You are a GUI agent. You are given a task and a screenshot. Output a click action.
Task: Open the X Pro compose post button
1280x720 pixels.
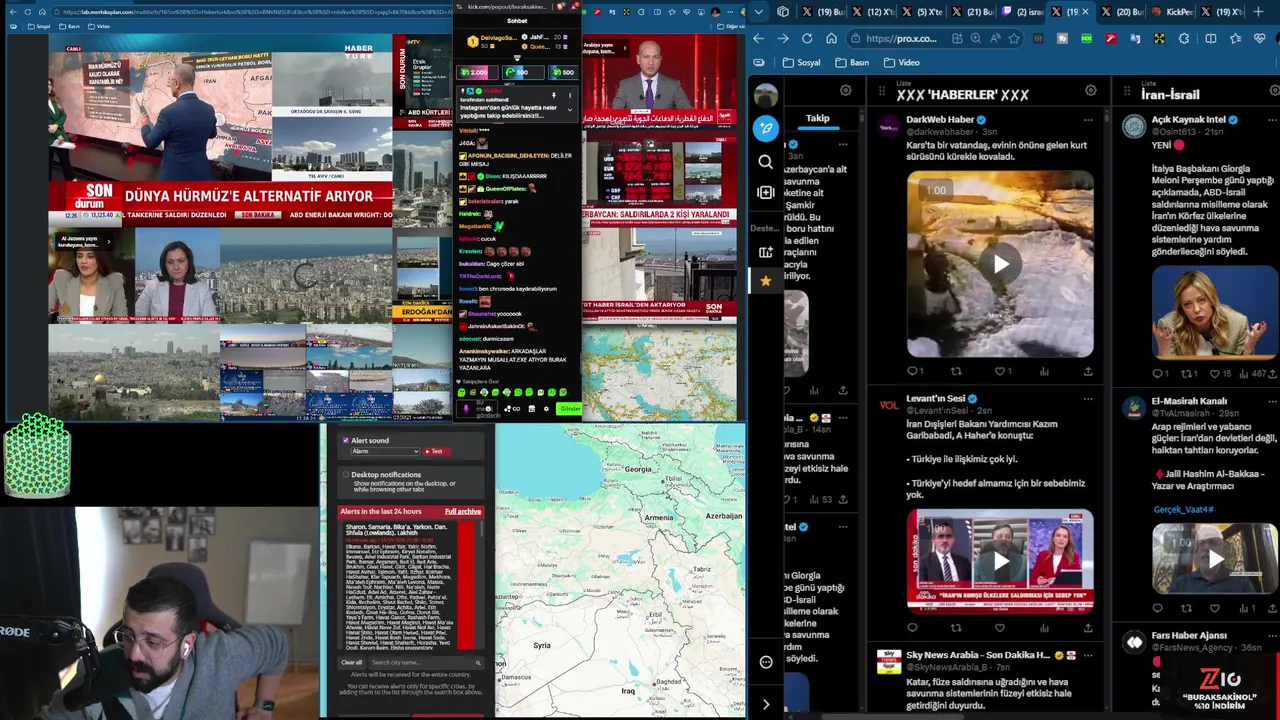coord(766,128)
